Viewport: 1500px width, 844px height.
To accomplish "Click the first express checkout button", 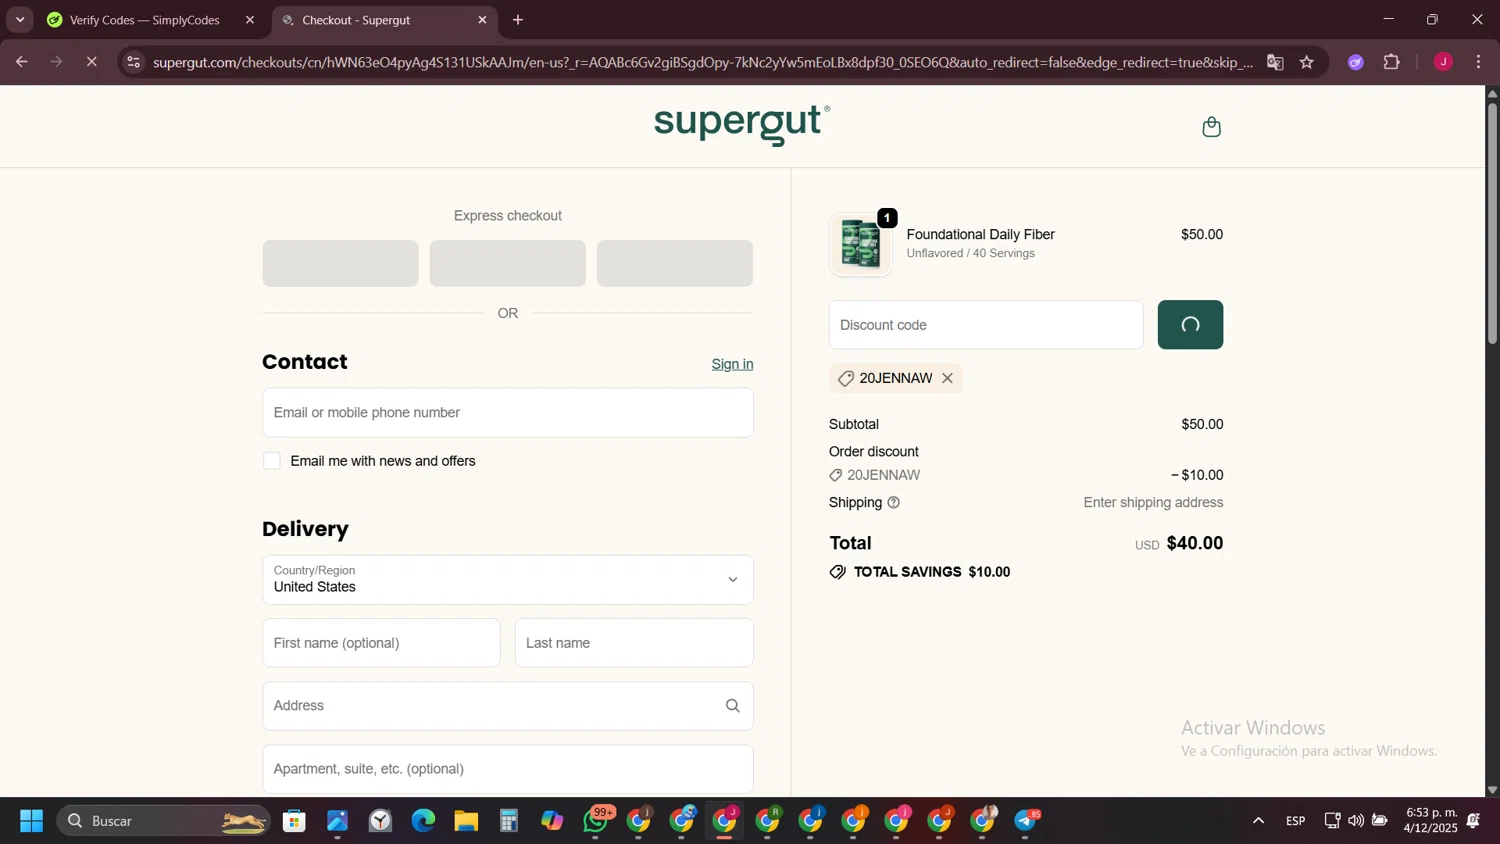I will pyautogui.click(x=340, y=263).
